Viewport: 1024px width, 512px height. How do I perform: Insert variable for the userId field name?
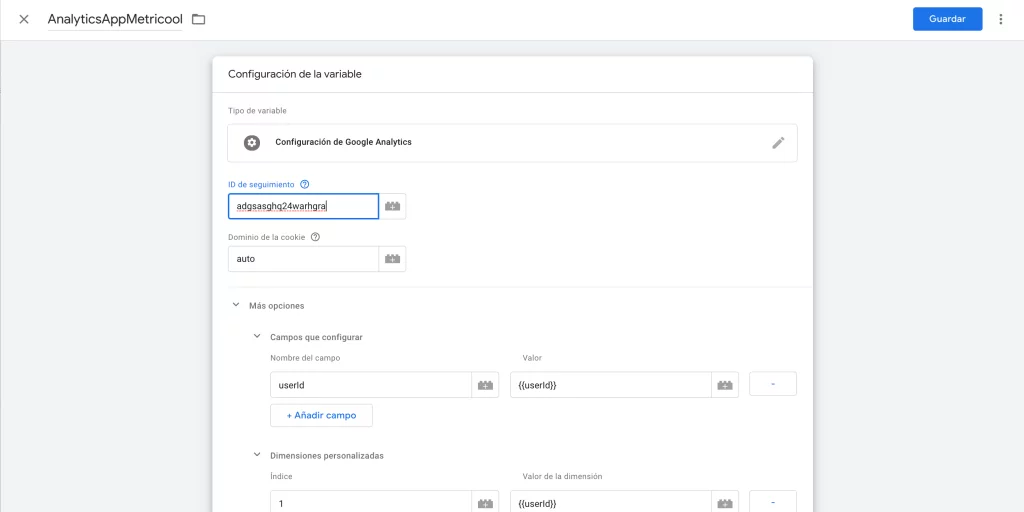coord(485,385)
